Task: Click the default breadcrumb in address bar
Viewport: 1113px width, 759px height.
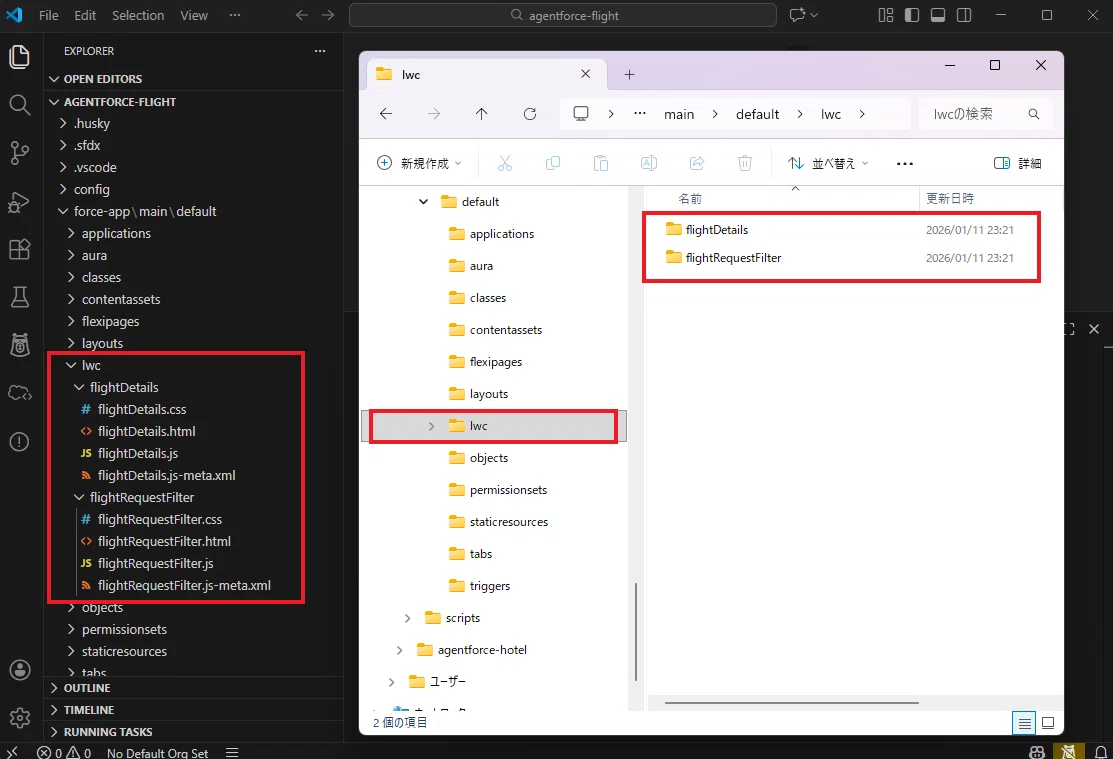Action: [x=757, y=114]
